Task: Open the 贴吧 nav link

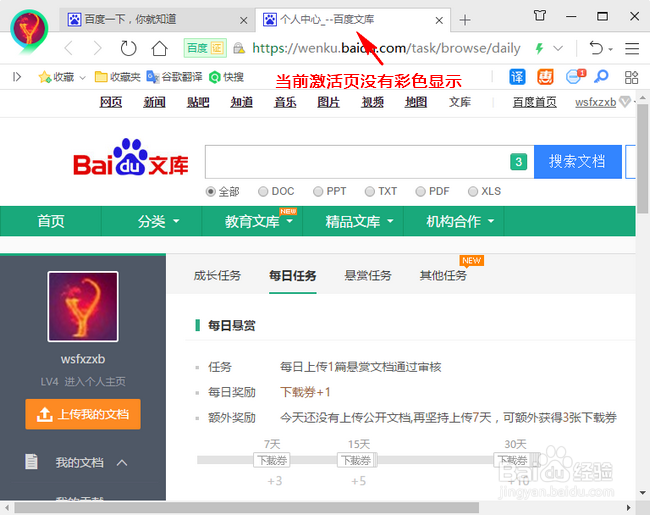Action: coord(198,102)
